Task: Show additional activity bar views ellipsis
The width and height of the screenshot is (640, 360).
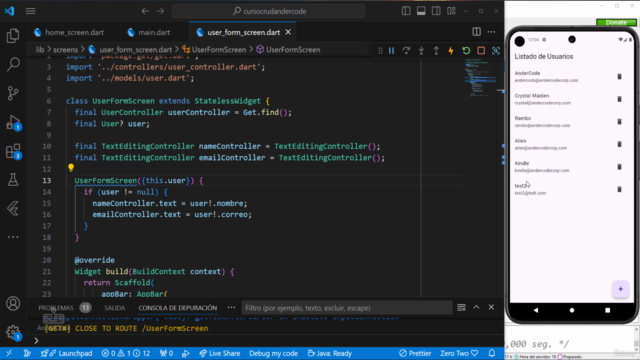Action: coord(13,237)
